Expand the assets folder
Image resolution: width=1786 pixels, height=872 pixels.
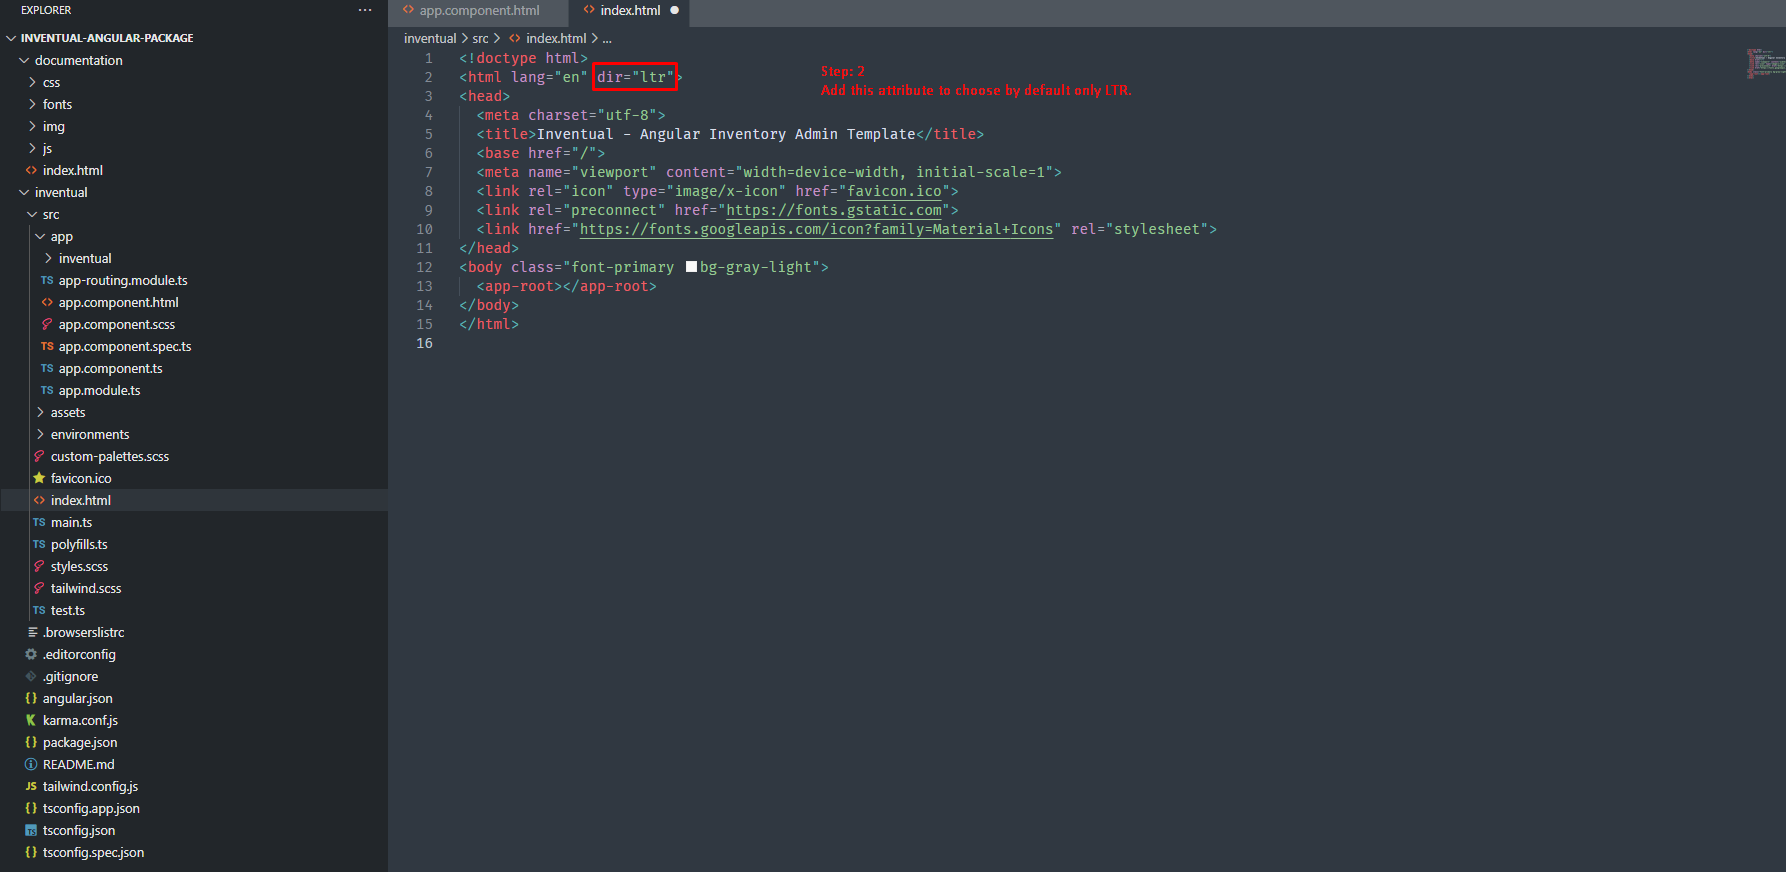[x=40, y=412]
